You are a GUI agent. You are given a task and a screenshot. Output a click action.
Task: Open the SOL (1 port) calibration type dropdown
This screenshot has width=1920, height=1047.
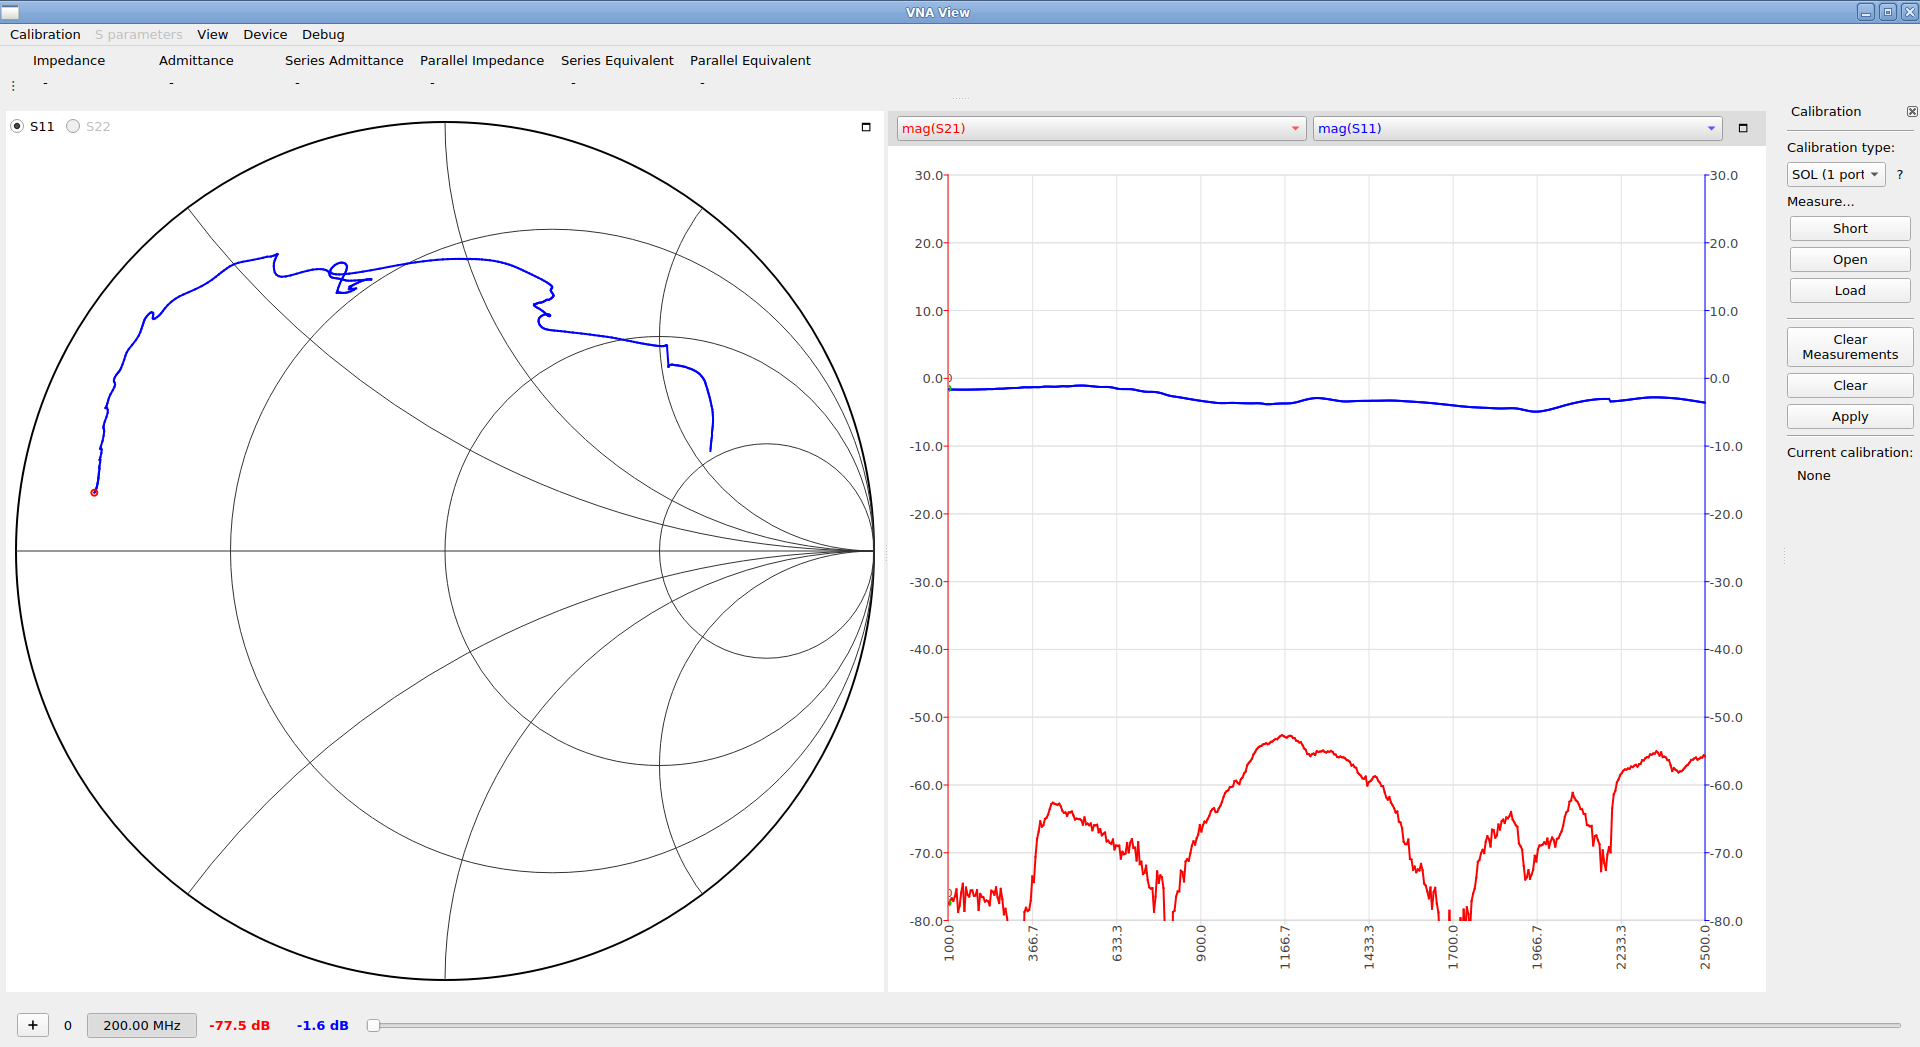tap(1836, 174)
